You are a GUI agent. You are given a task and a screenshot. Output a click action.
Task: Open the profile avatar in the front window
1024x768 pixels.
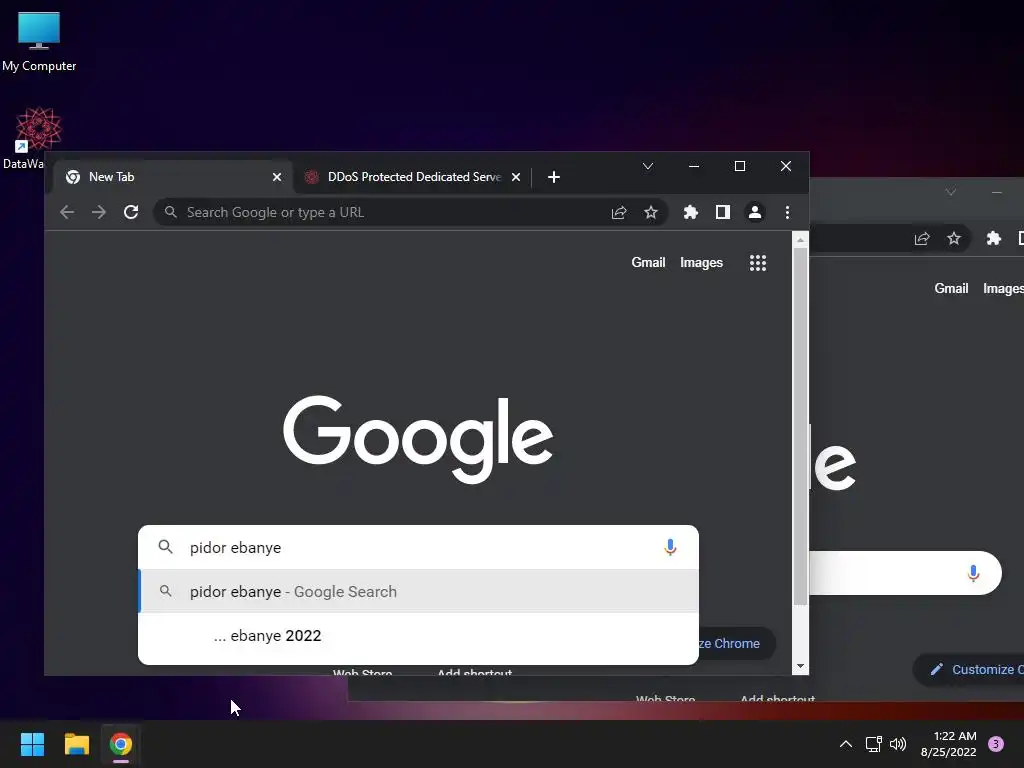point(755,212)
